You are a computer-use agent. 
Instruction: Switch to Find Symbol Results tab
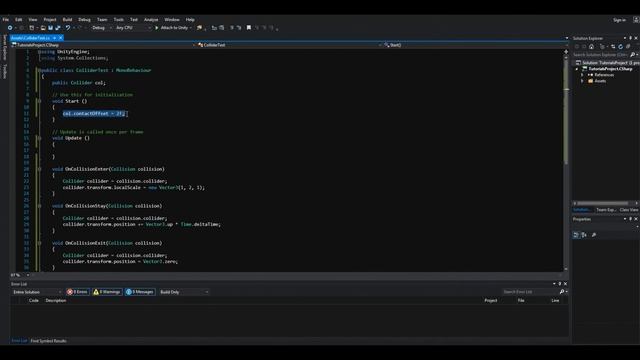coord(49,341)
